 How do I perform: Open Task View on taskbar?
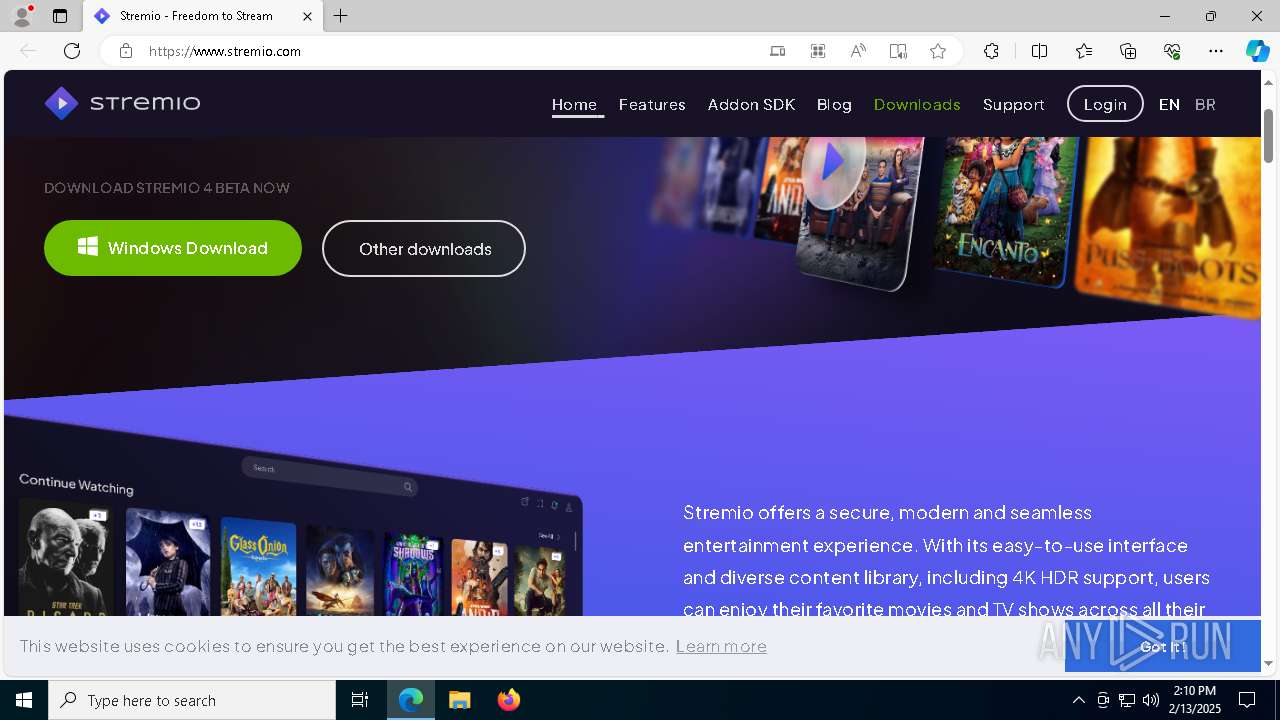(x=360, y=700)
